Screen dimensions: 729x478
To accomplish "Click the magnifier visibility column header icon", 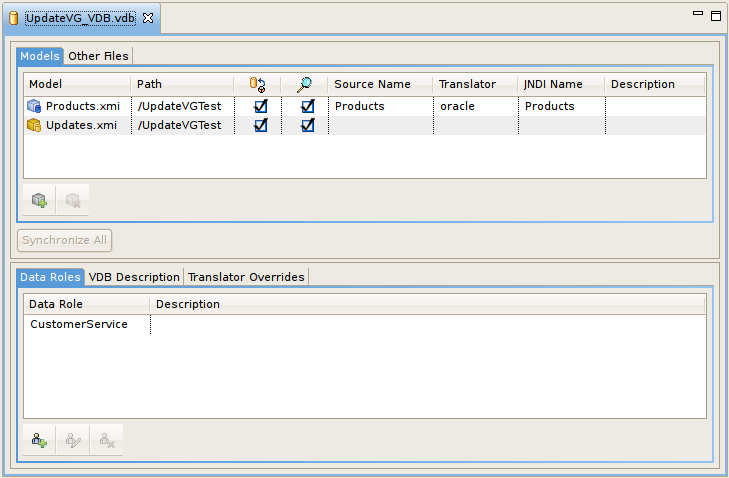I will tap(305, 85).
